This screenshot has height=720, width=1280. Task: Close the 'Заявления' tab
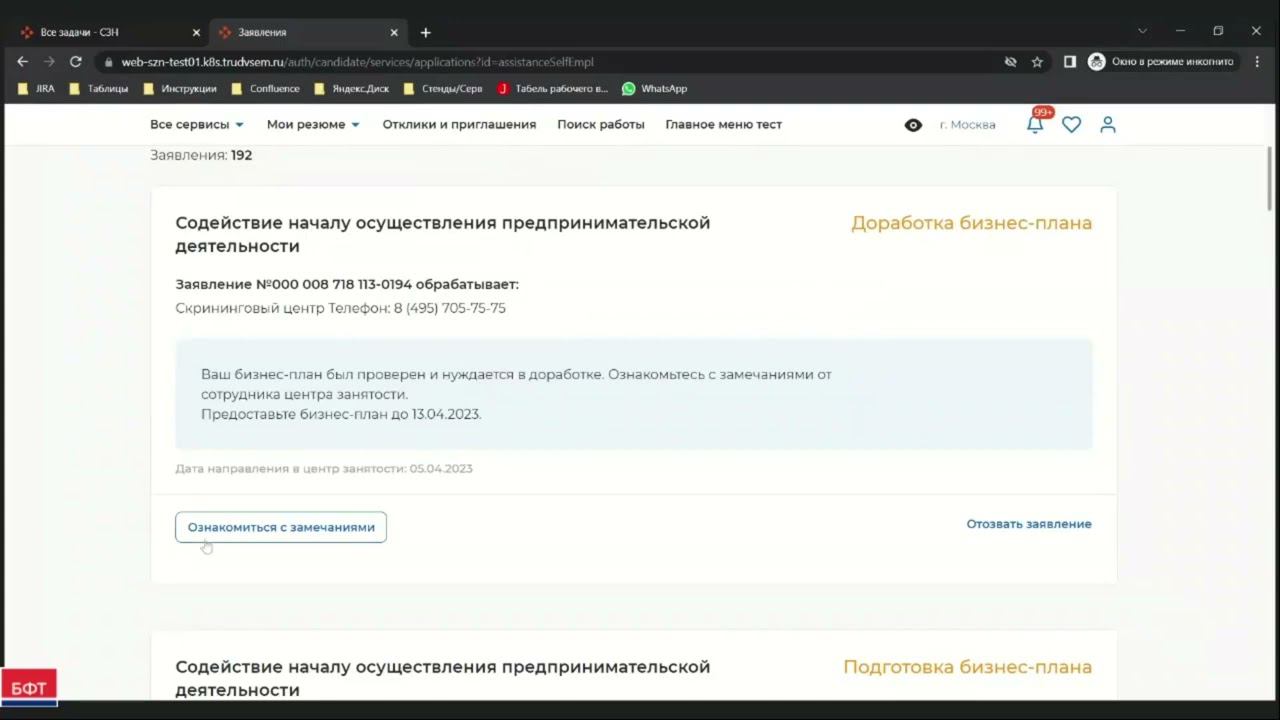[394, 32]
